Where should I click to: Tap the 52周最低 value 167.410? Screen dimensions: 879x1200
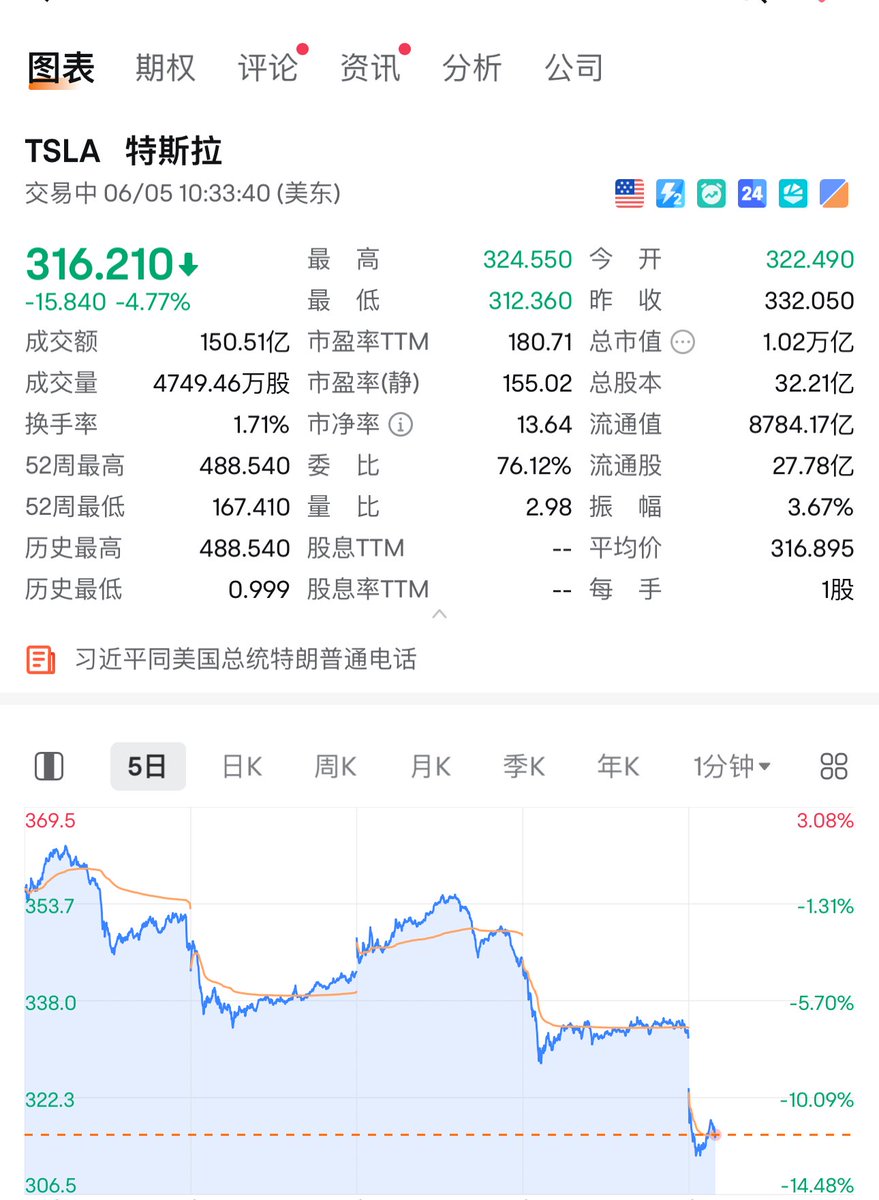click(251, 507)
